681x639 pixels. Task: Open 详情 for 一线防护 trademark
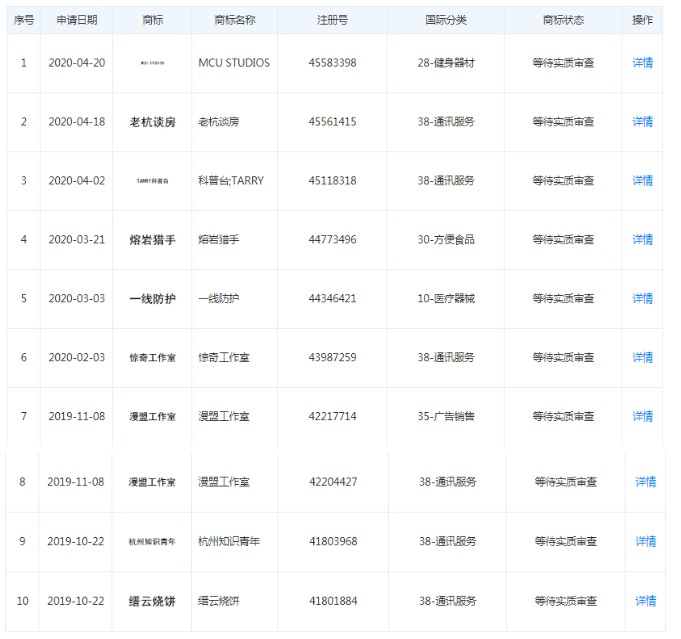pos(642,299)
